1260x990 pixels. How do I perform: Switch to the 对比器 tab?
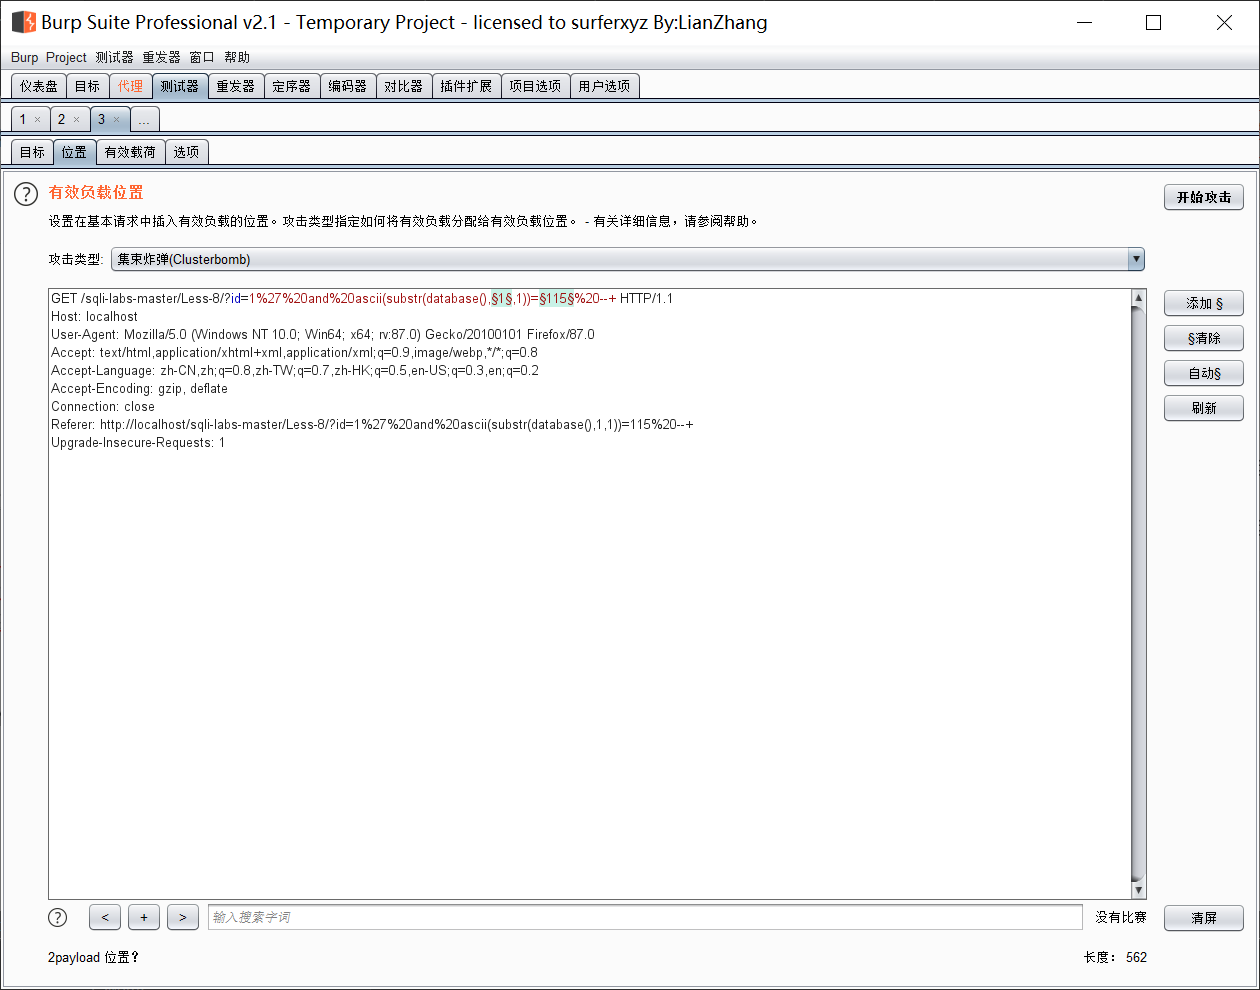[x=404, y=86]
